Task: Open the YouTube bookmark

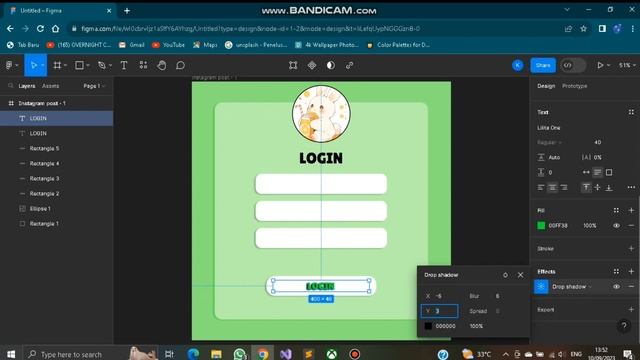Action: pos(168,45)
